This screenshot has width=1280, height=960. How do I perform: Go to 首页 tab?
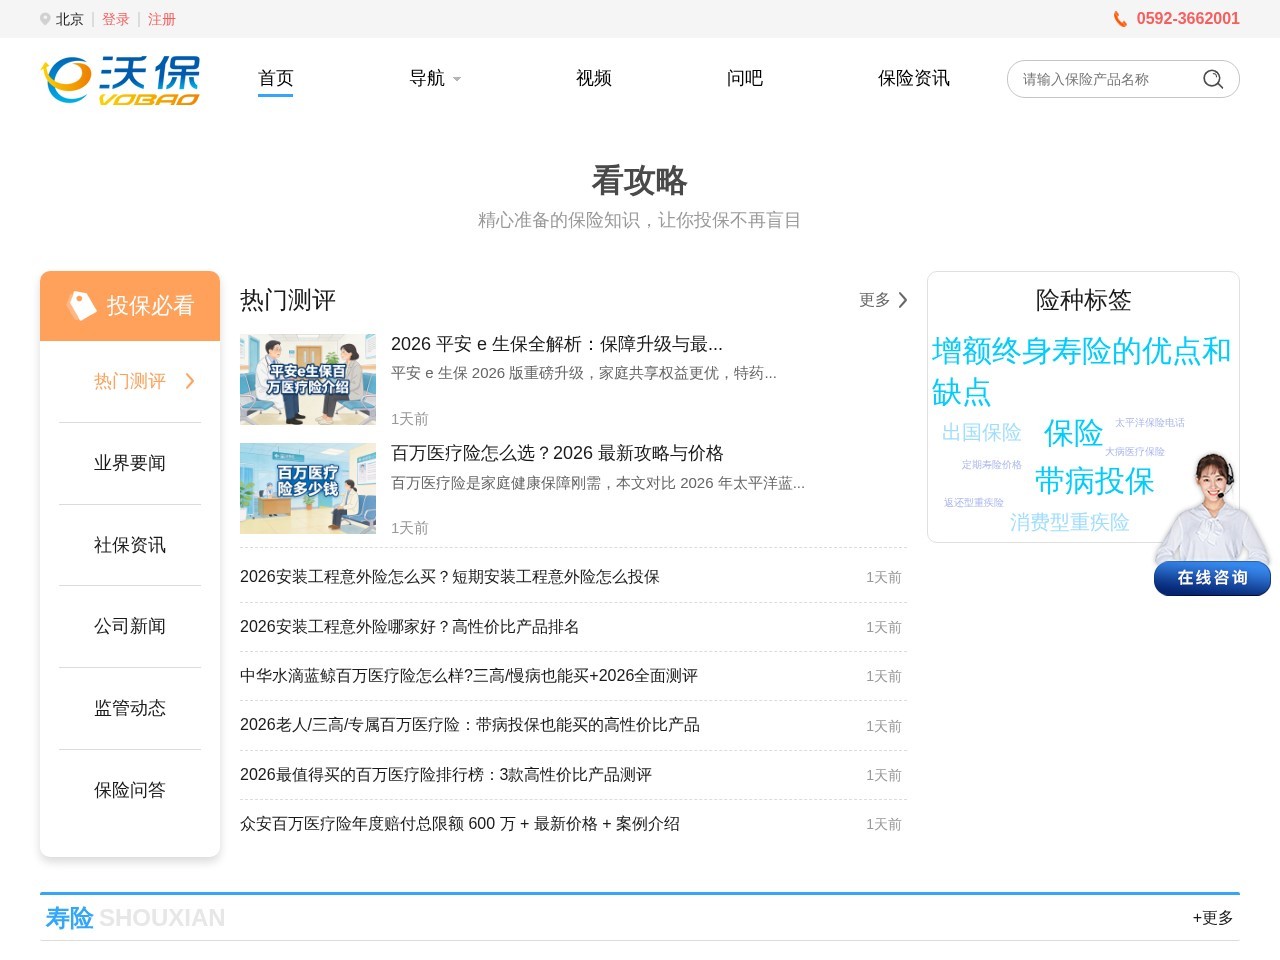coord(276,78)
